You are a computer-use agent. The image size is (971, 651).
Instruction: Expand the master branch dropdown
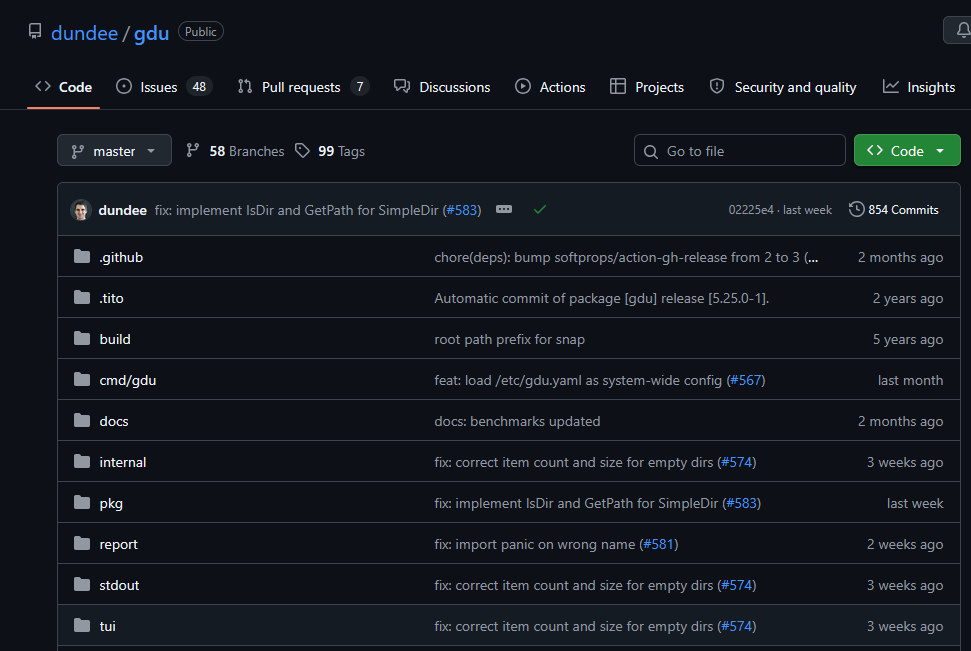(x=115, y=151)
